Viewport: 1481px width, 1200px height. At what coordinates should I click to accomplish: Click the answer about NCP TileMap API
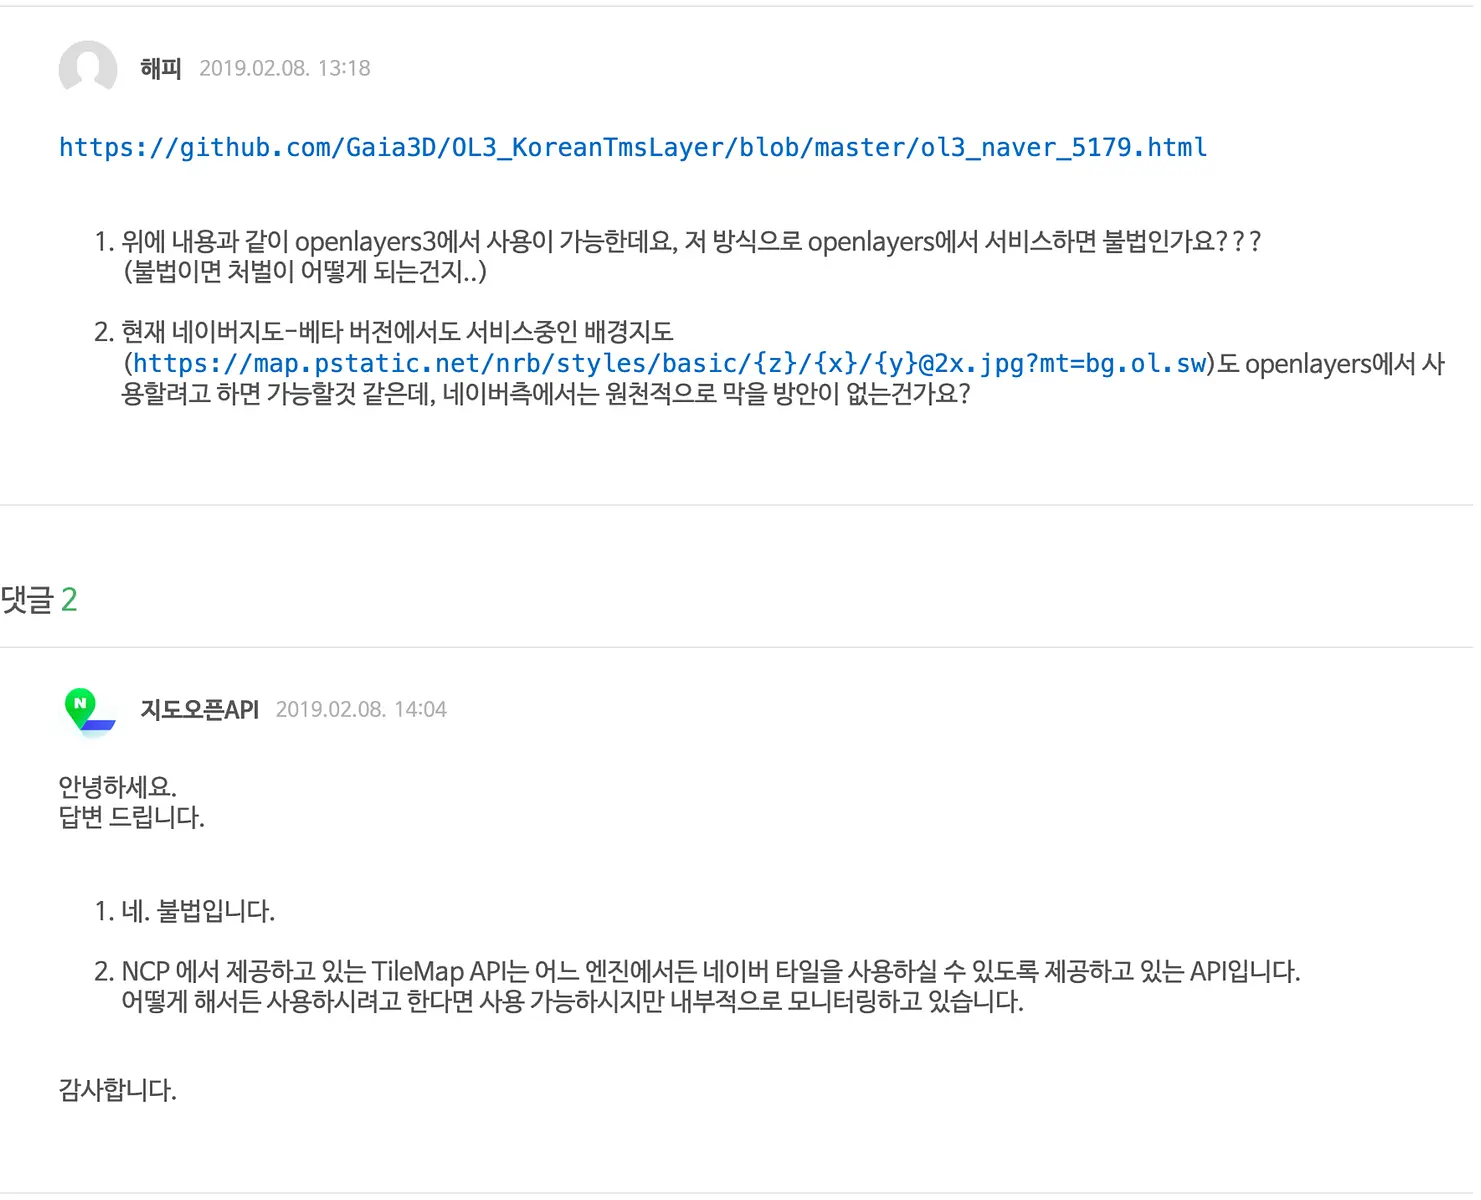tap(697, 971)
